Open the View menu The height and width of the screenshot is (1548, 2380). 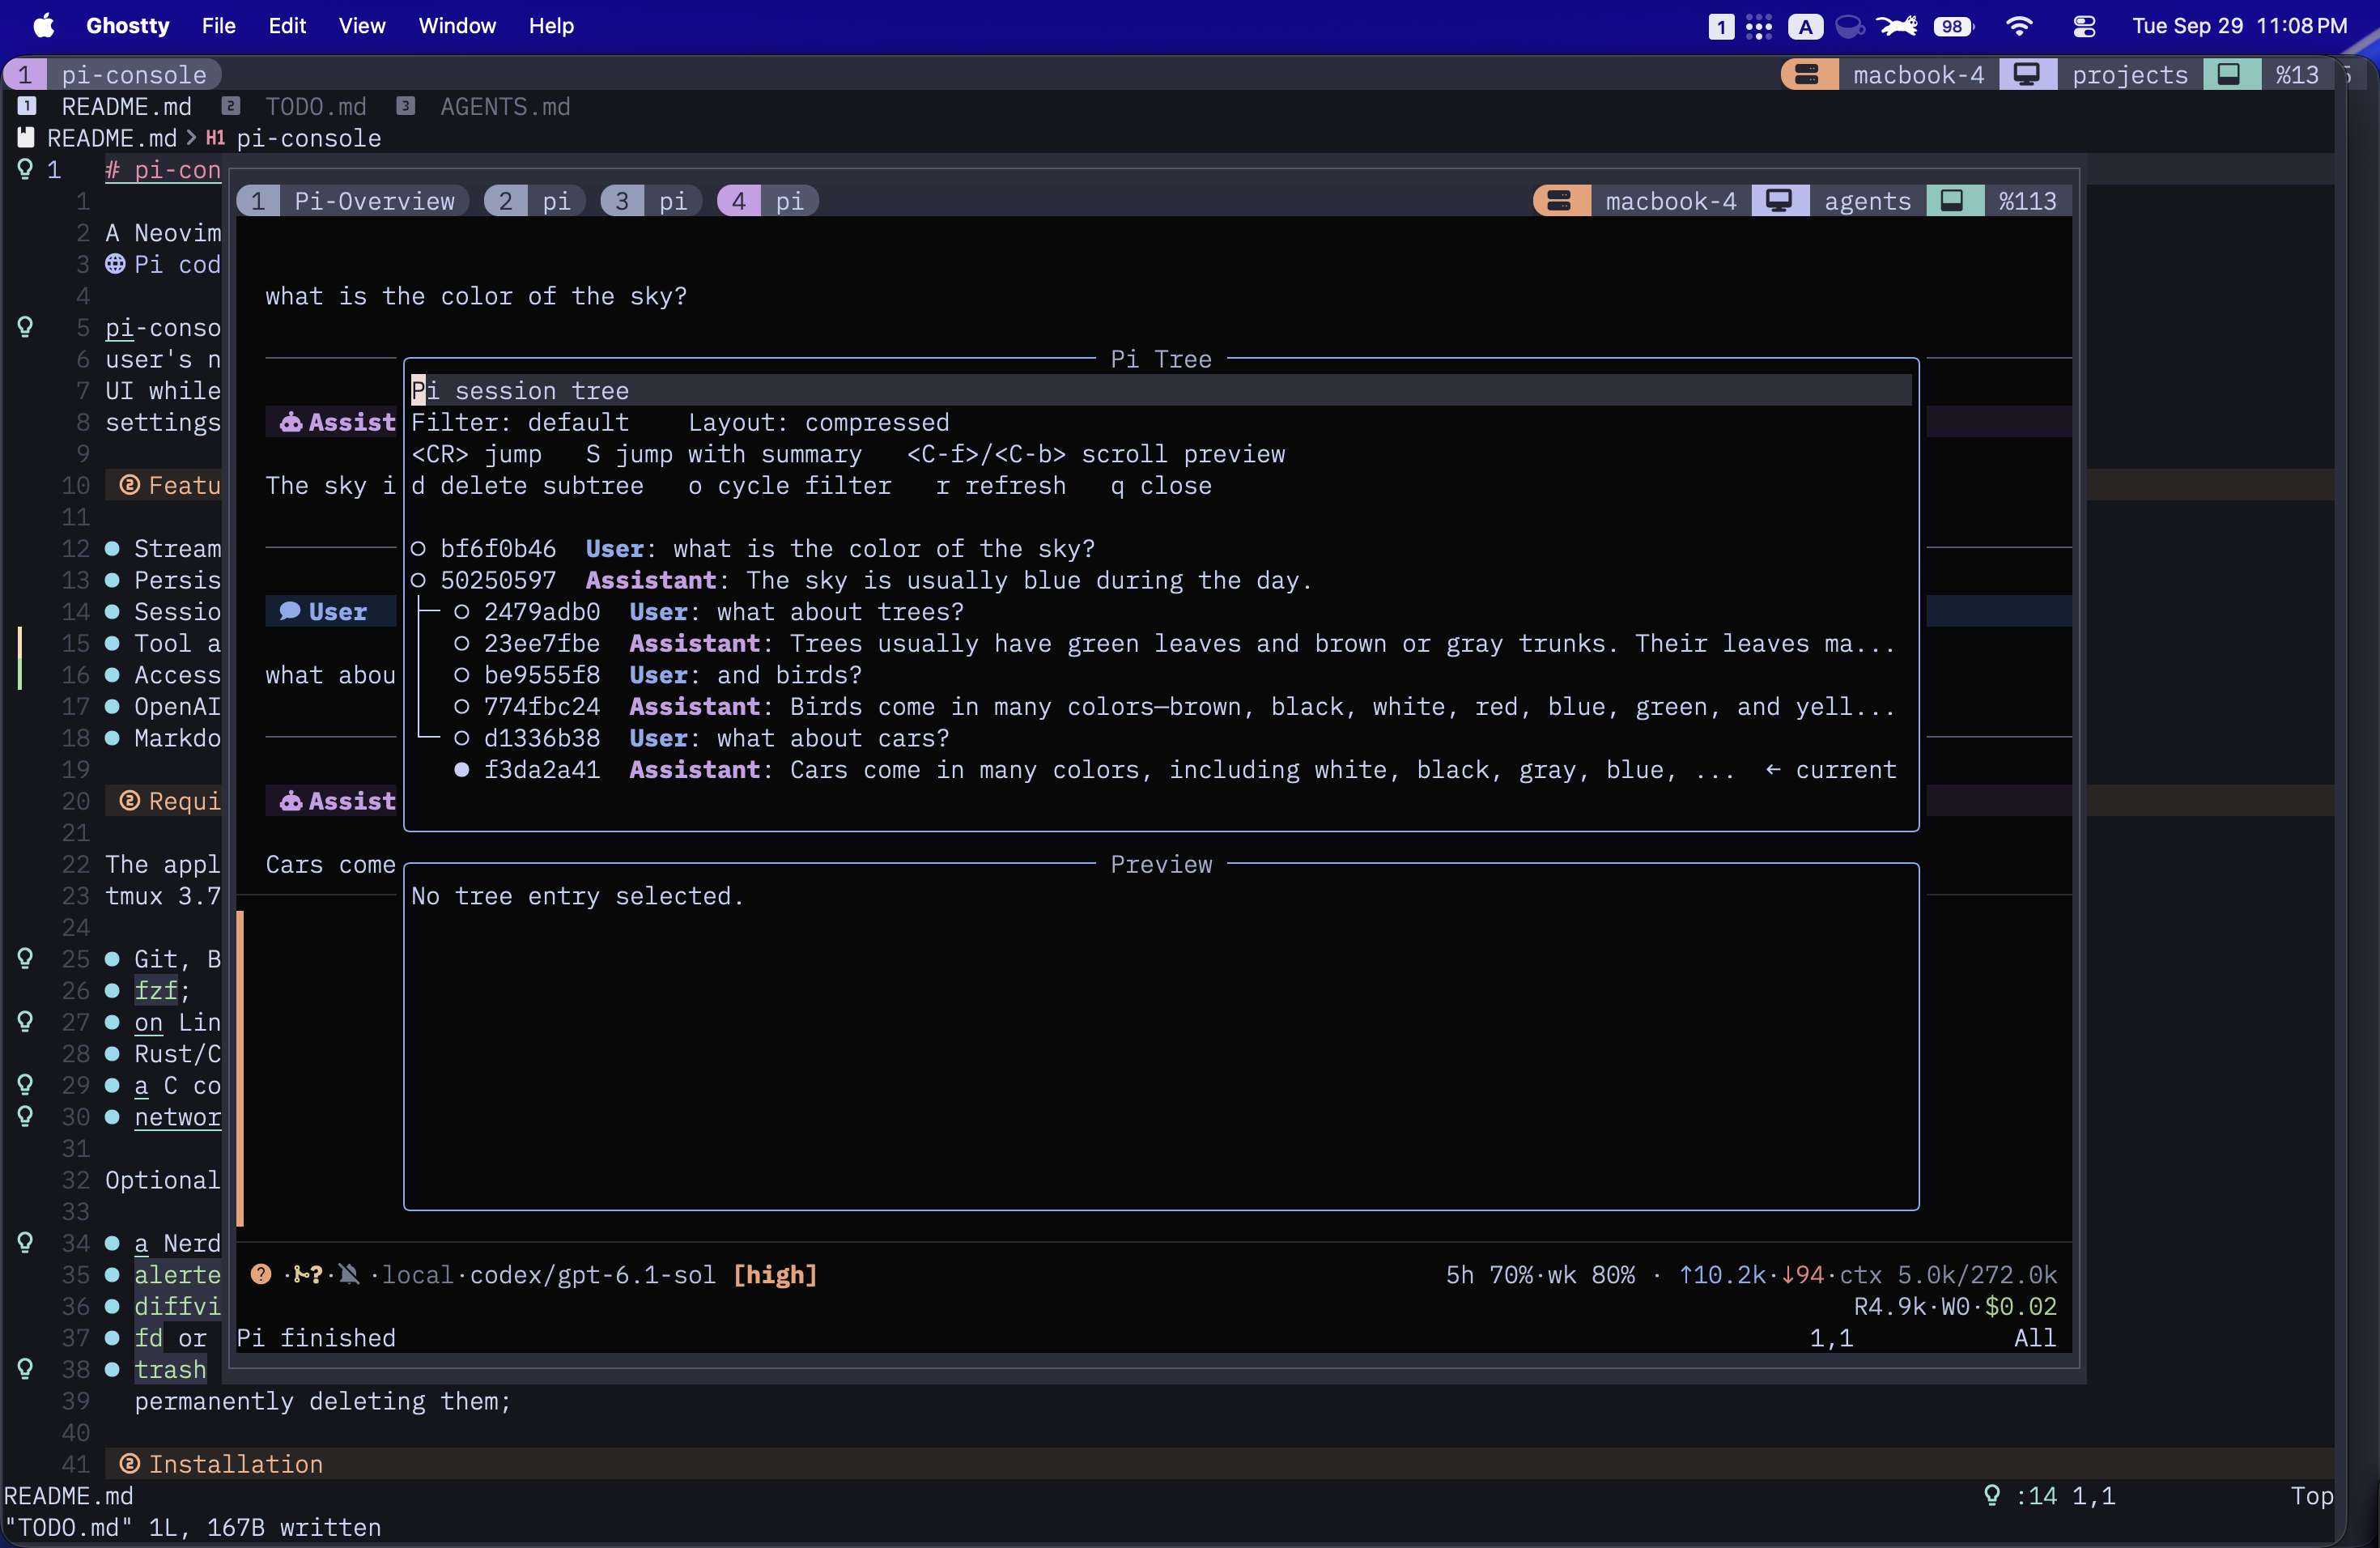pos(362,26)
